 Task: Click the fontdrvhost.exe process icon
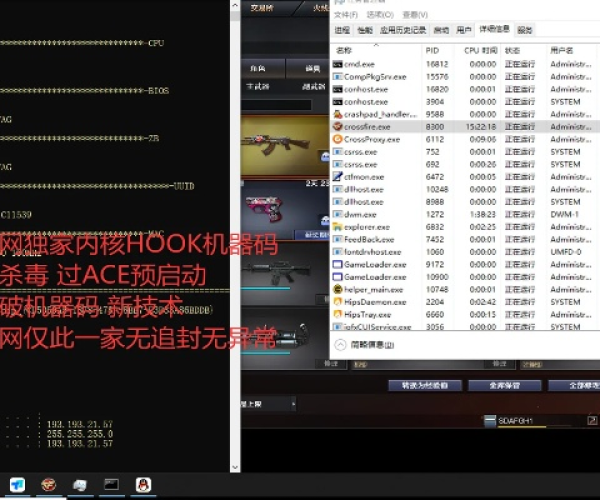coord(338,252)
